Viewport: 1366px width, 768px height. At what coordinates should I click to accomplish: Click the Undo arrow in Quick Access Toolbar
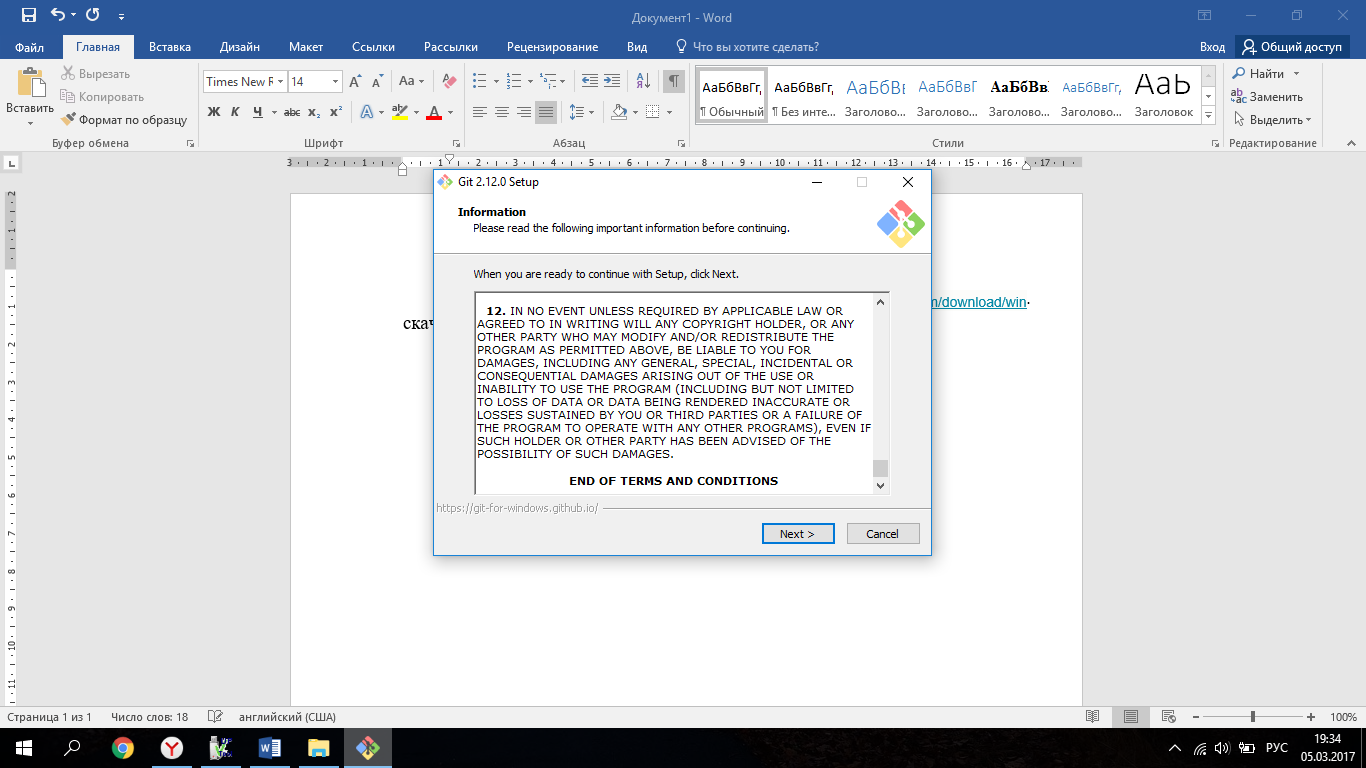pos(57,16)
